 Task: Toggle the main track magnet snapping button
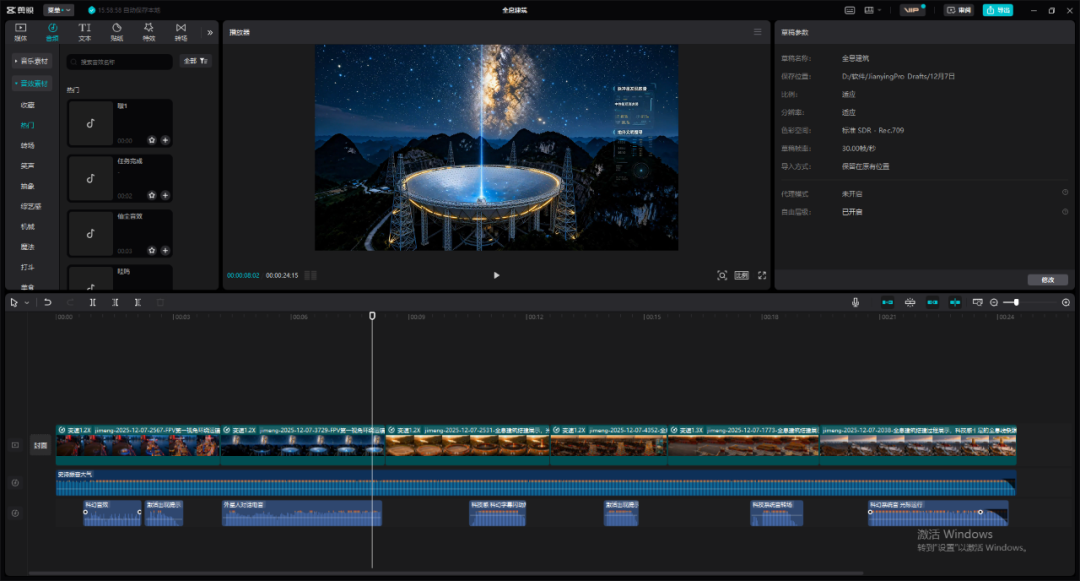click(887, 302)
